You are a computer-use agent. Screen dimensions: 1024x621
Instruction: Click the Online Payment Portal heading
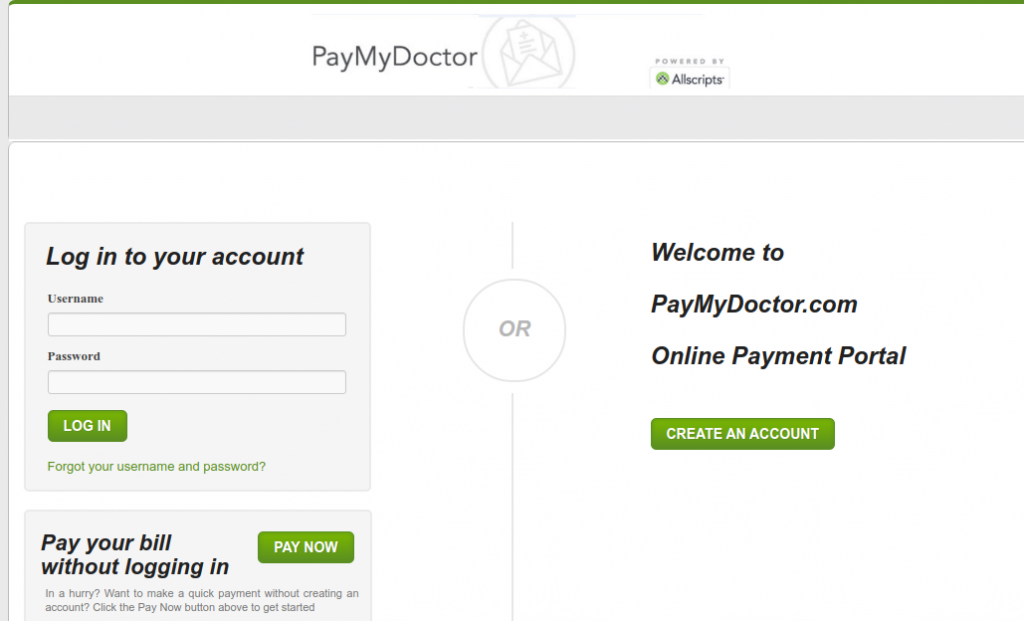point(778,356)
